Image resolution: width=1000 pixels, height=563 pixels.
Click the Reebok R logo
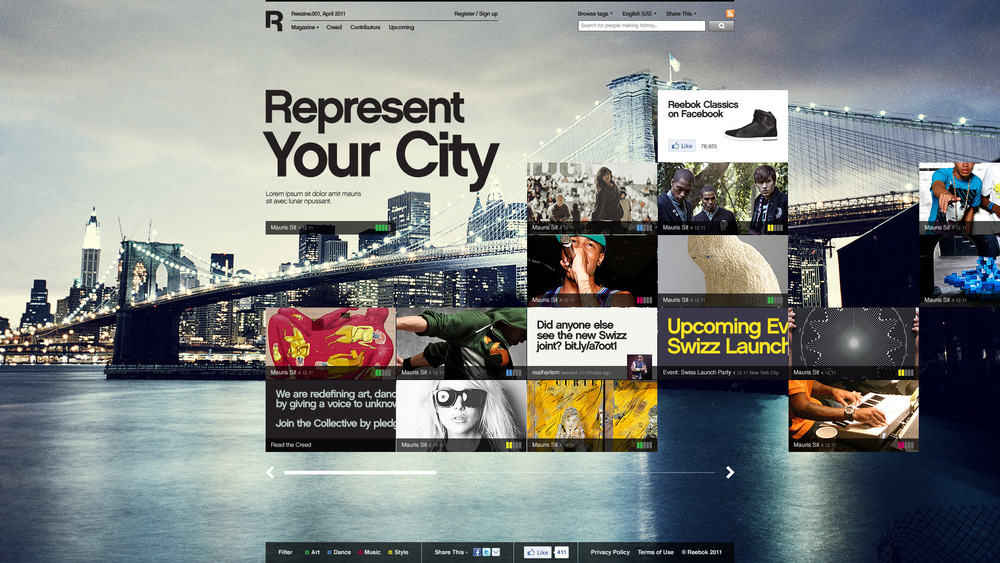(x=274, y=20)
